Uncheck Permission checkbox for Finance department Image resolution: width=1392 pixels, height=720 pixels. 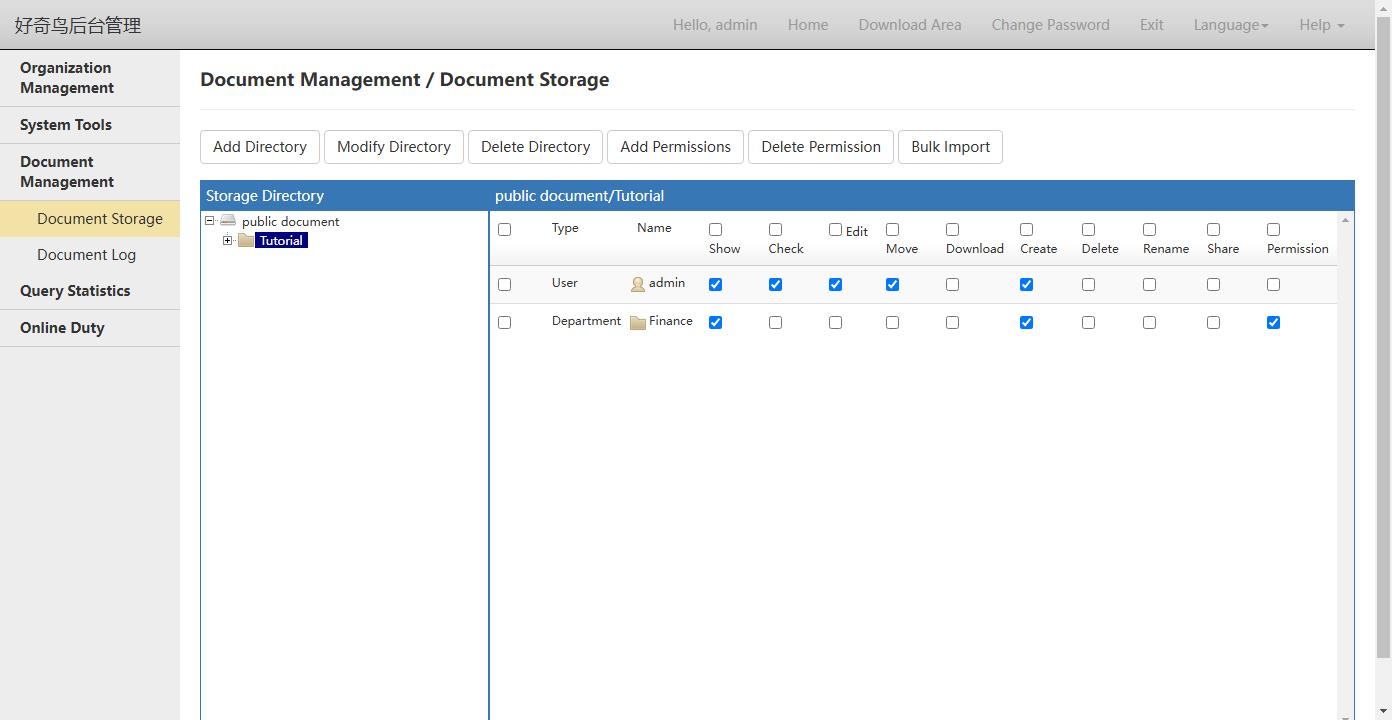click(x=1273, y=322)
